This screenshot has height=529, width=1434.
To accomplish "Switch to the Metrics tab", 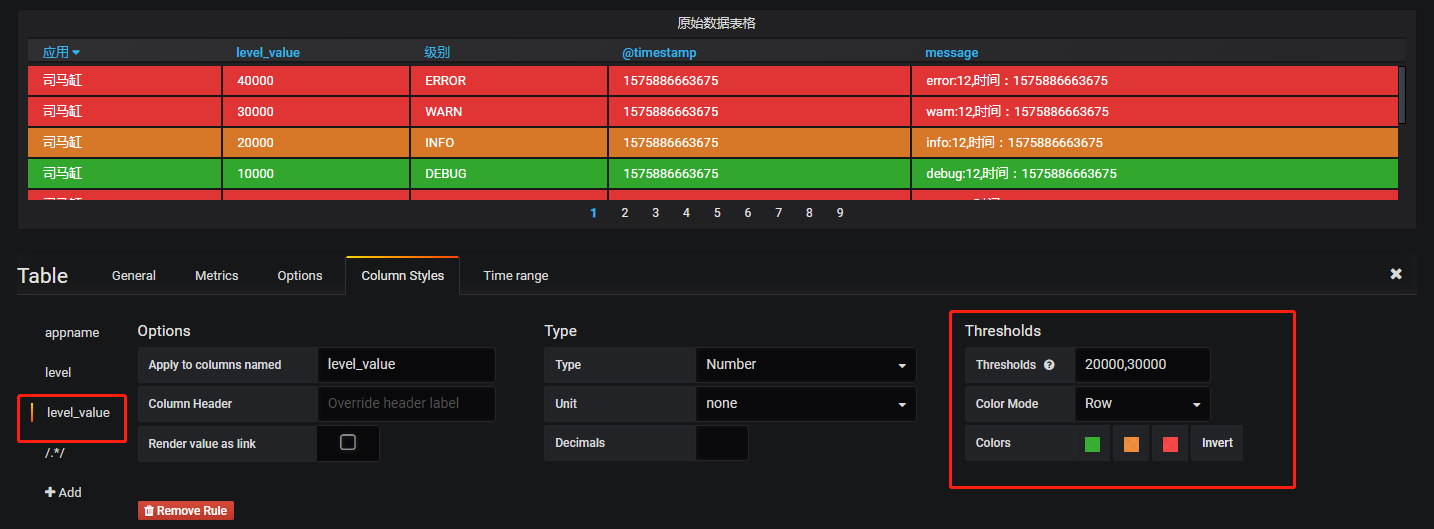I will pyautogui.click(x=217, y=276).
